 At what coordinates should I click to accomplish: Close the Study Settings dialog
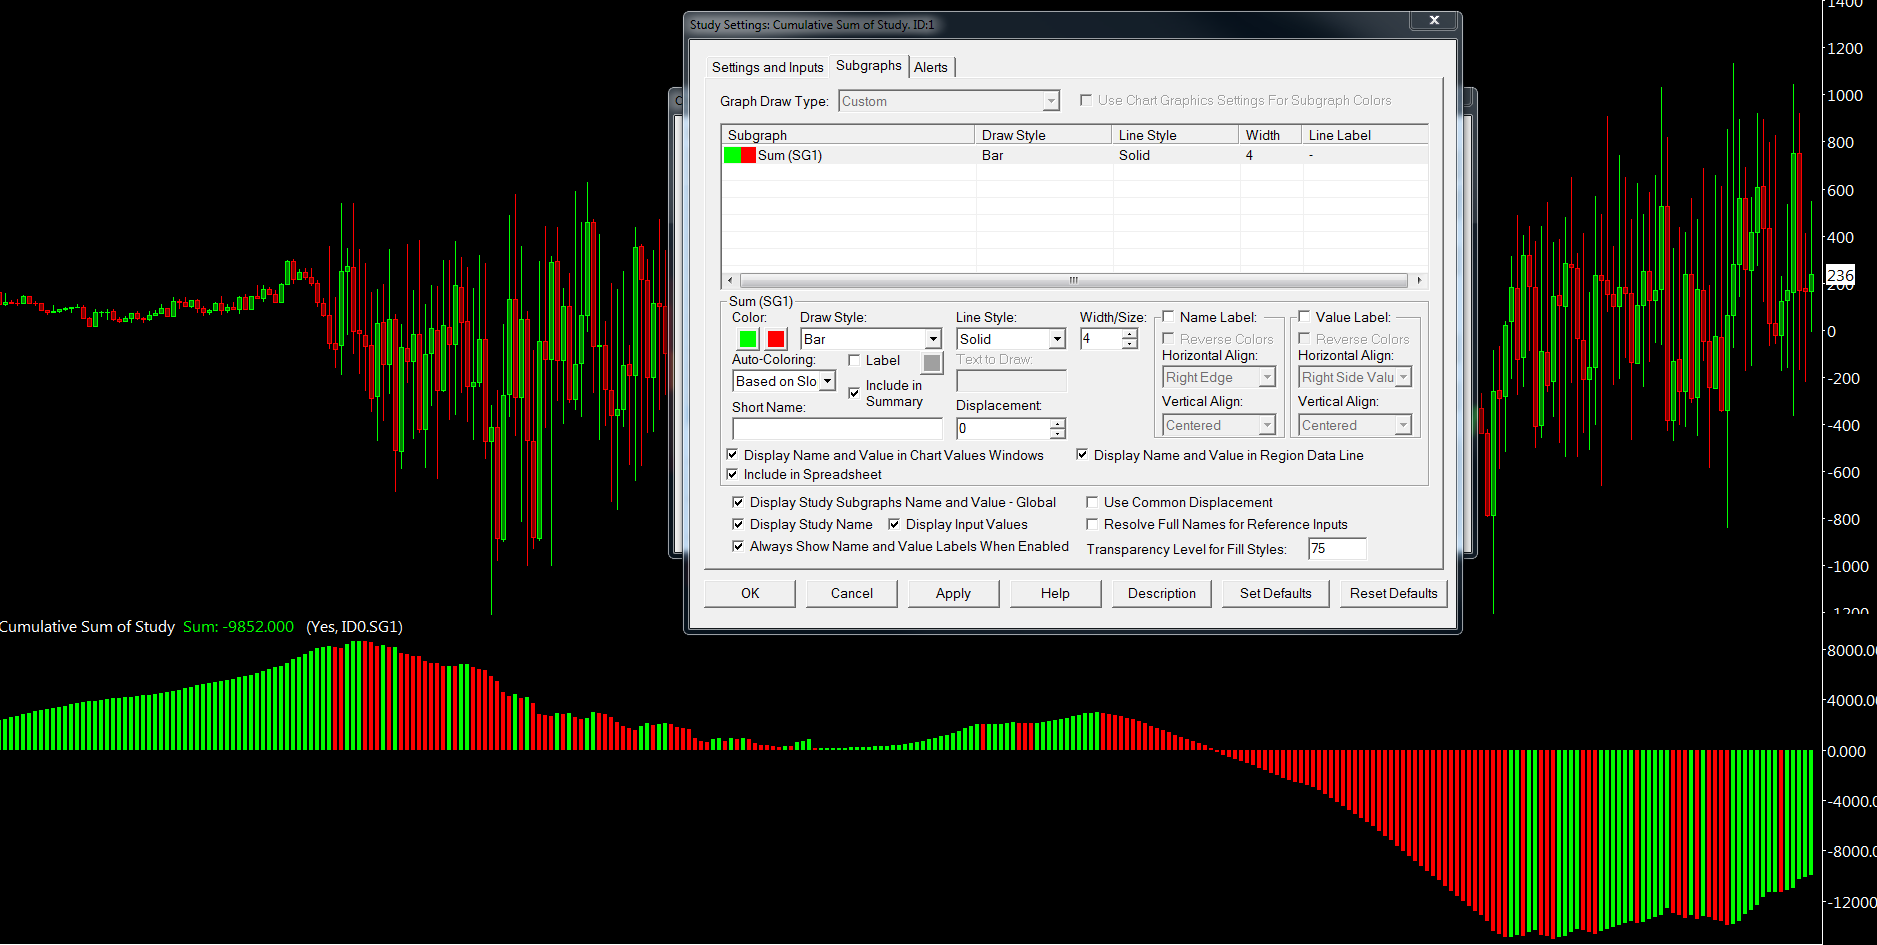(1433, 21)
